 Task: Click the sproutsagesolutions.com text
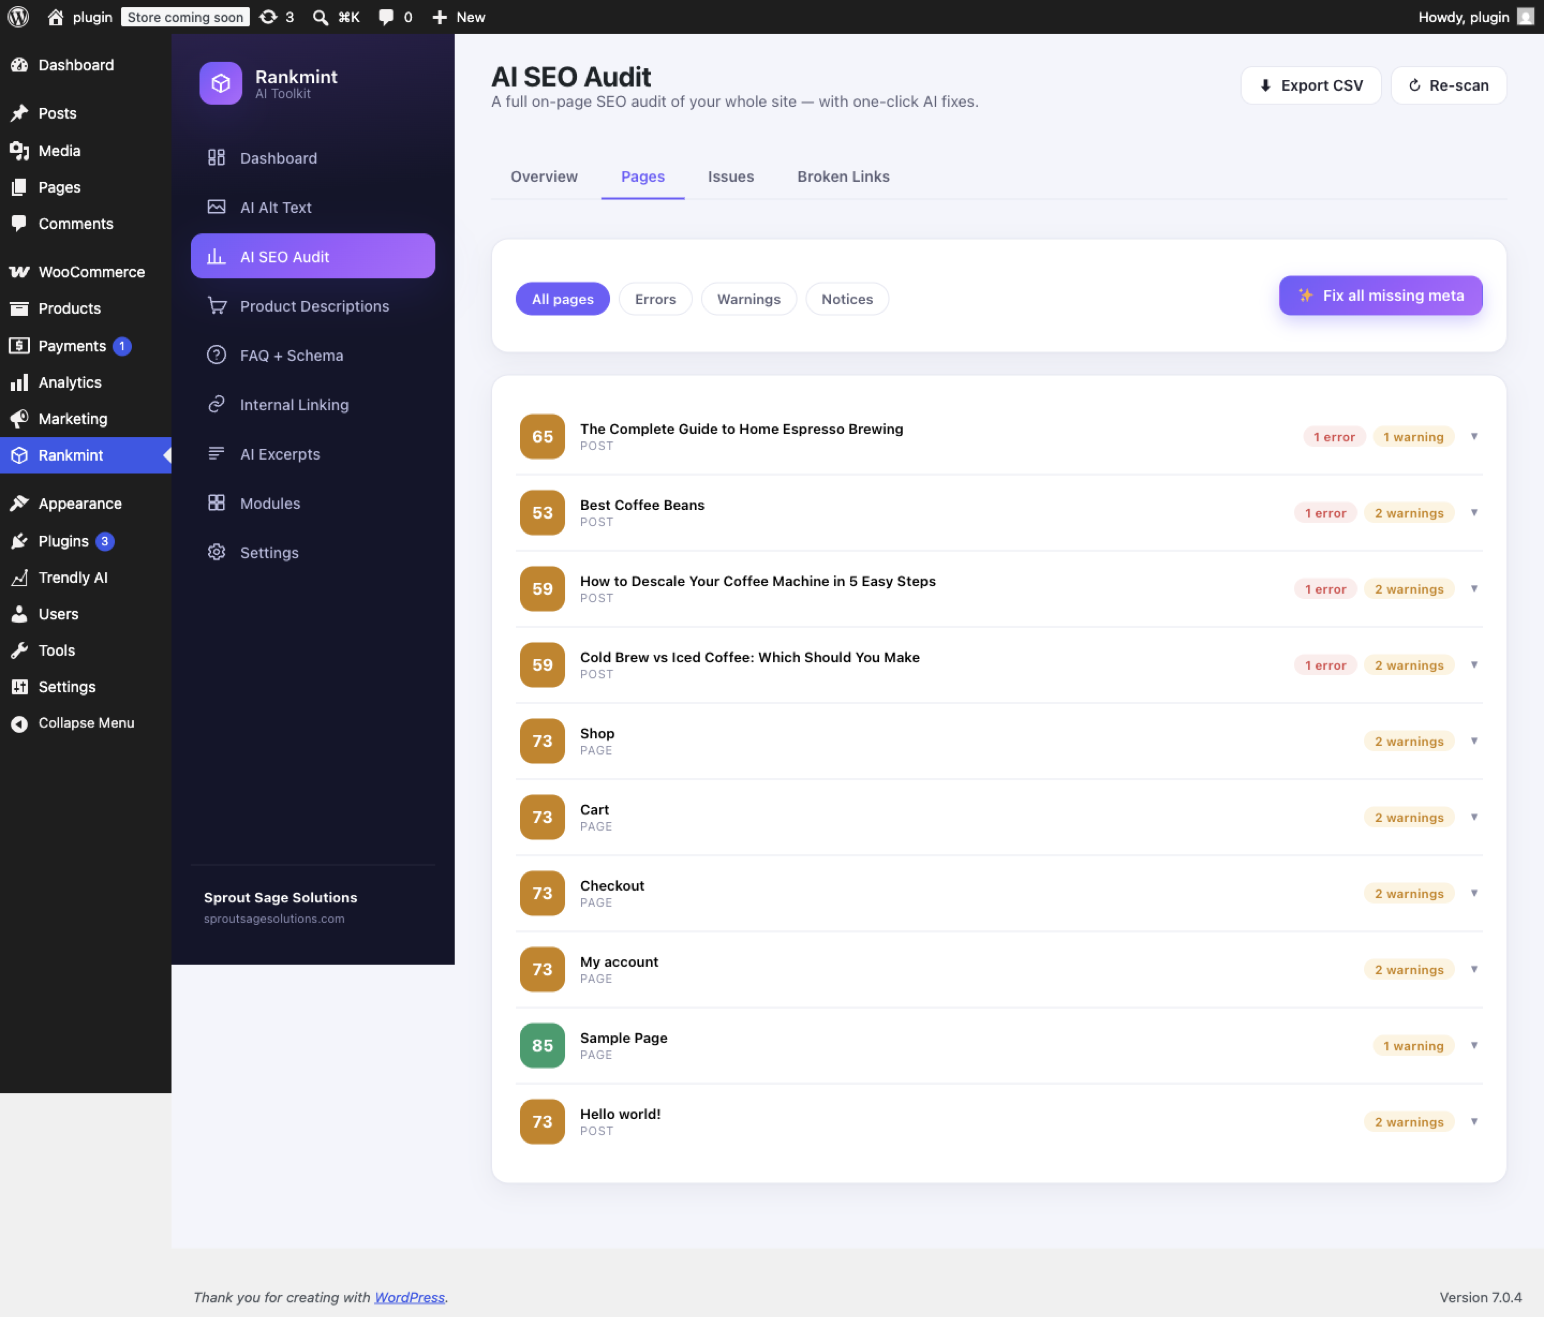pos(274,919)
